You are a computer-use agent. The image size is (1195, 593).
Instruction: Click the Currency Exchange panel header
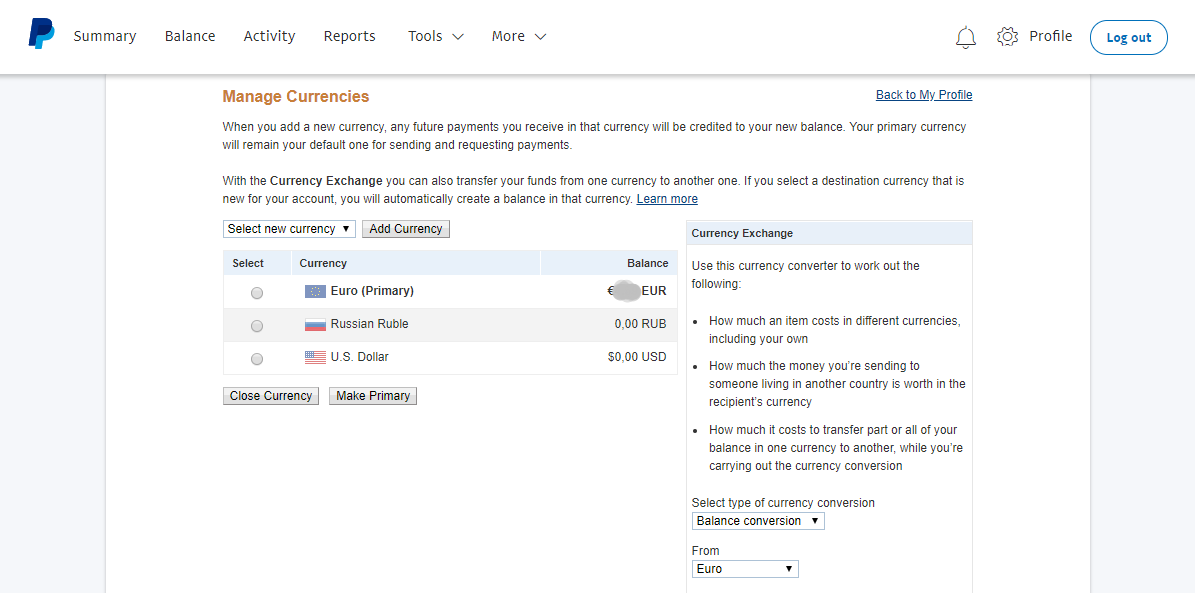(x=829, y=233)
